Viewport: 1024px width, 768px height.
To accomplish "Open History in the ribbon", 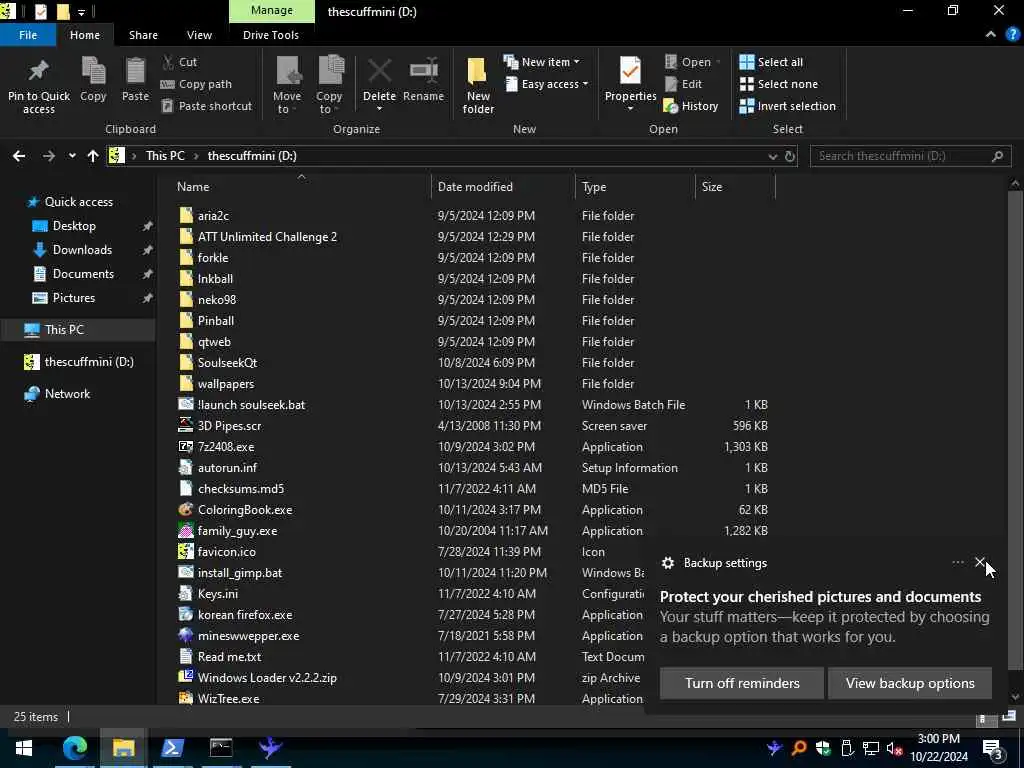I will coord(691,106).
